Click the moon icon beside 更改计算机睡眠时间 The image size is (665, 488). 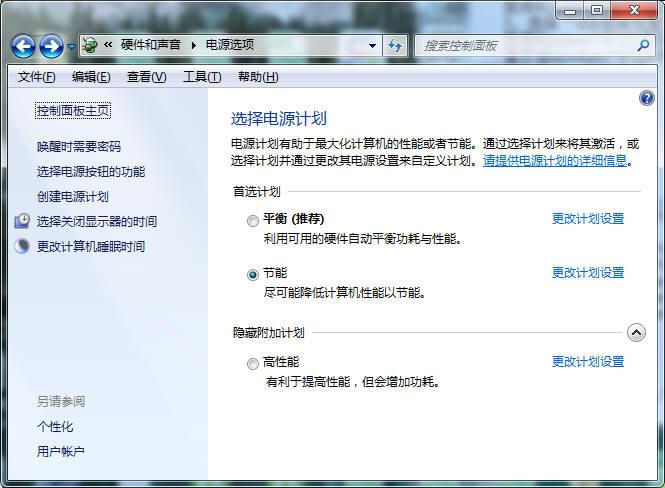pyautogui.click(x=22, y=246)
